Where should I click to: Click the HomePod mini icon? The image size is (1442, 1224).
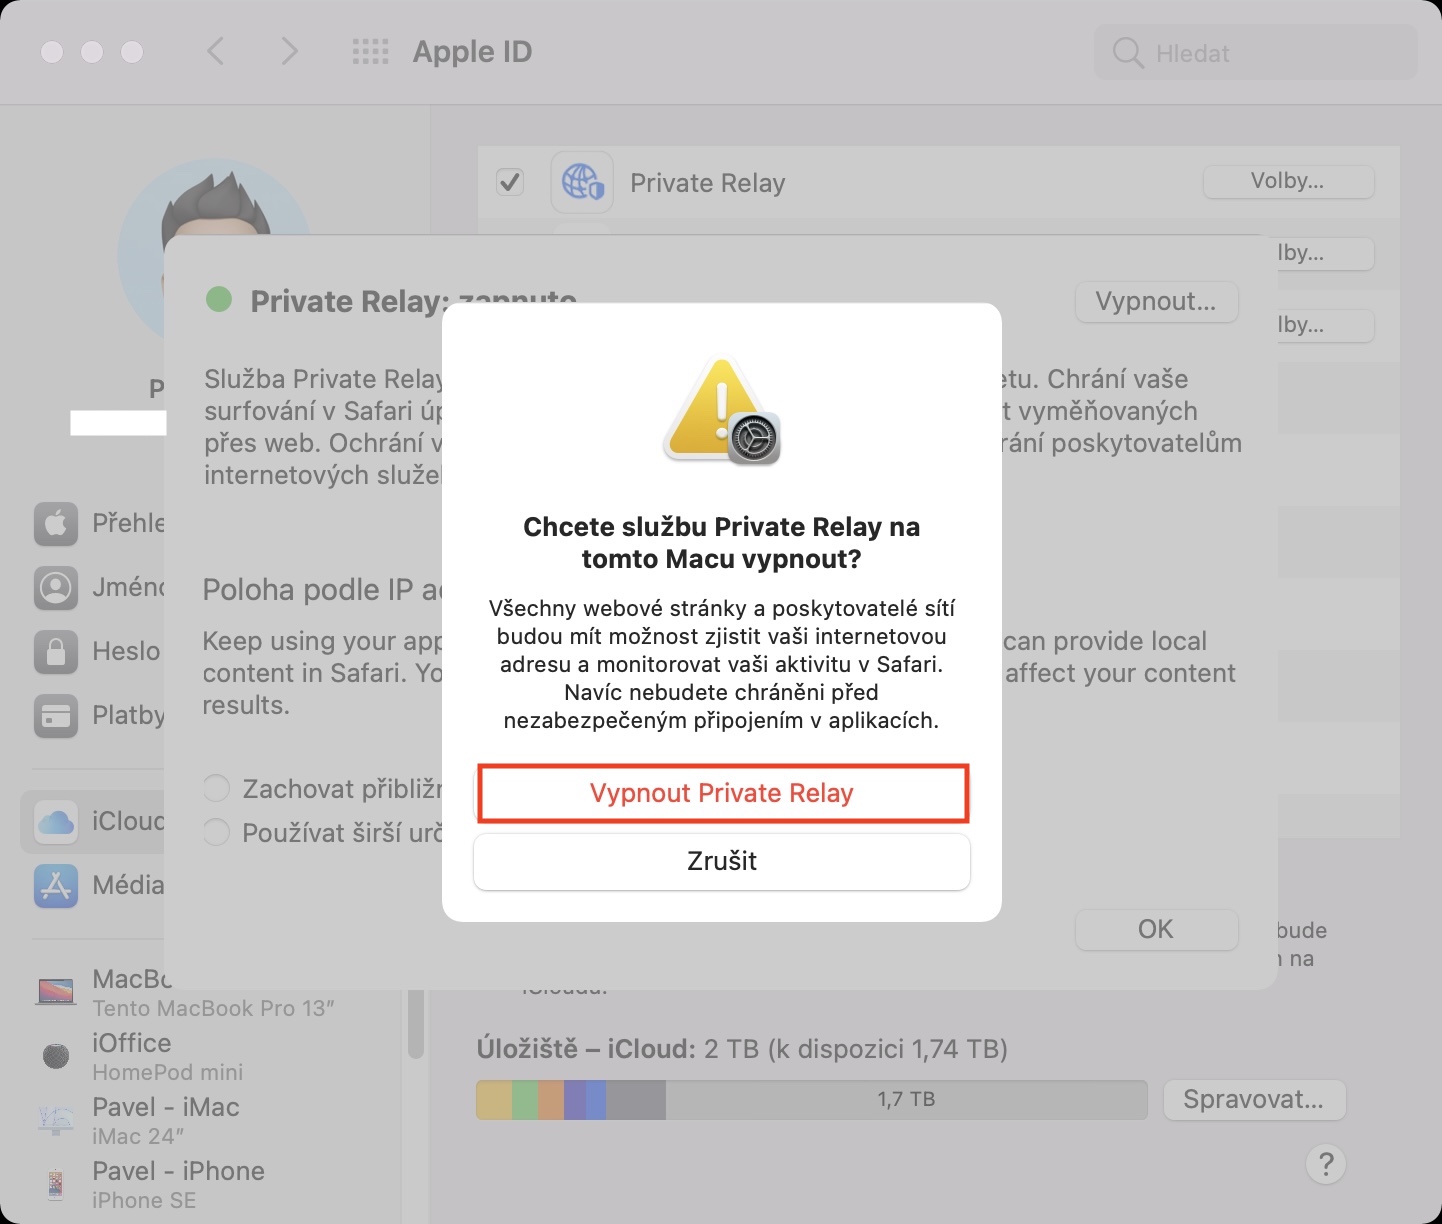(56, 1056)
